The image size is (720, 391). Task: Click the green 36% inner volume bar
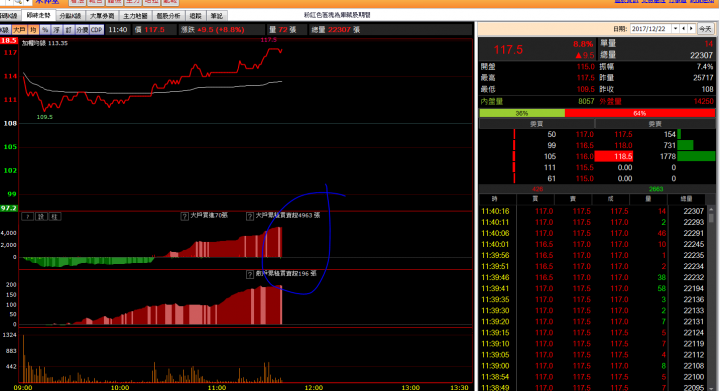[522, 113]
